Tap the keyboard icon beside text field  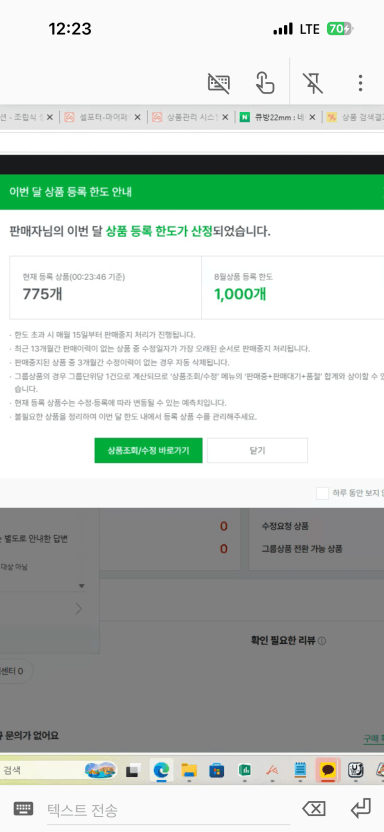(23, 809)
